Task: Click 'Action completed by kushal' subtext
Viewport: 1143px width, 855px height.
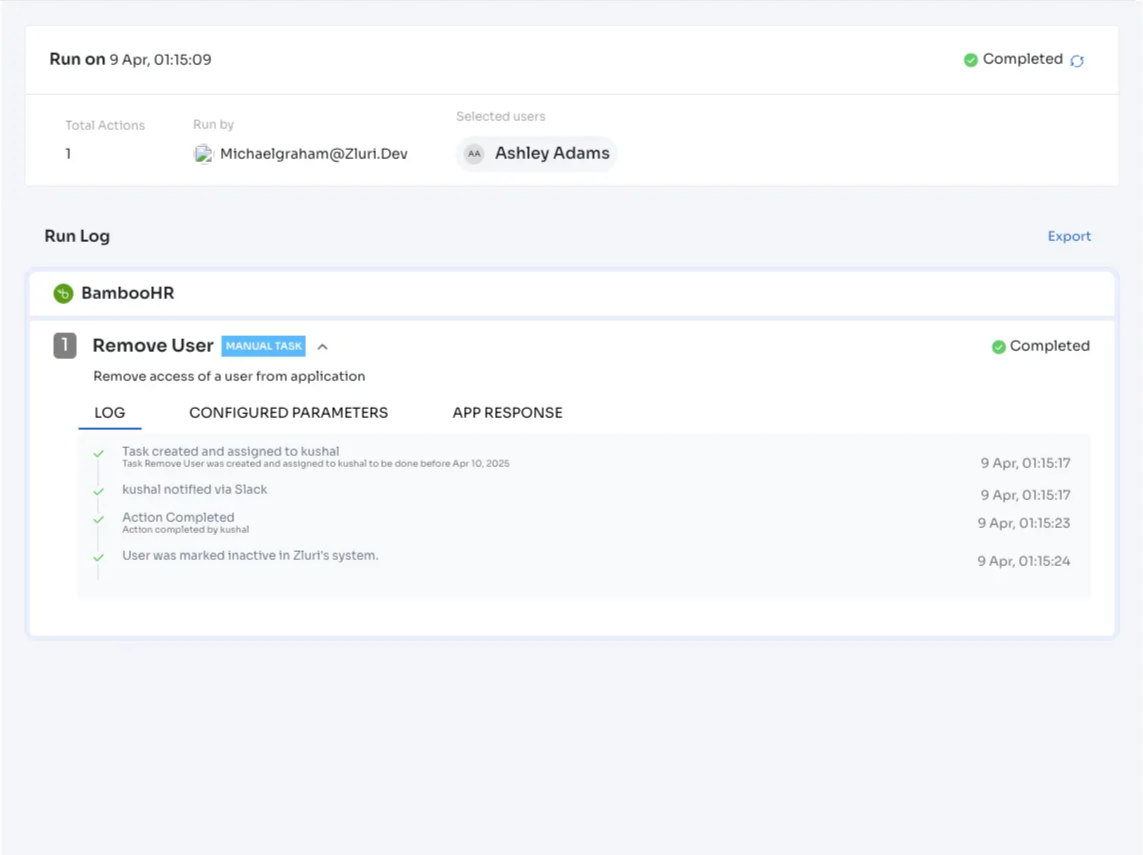Action: click(x=185, y=530)
